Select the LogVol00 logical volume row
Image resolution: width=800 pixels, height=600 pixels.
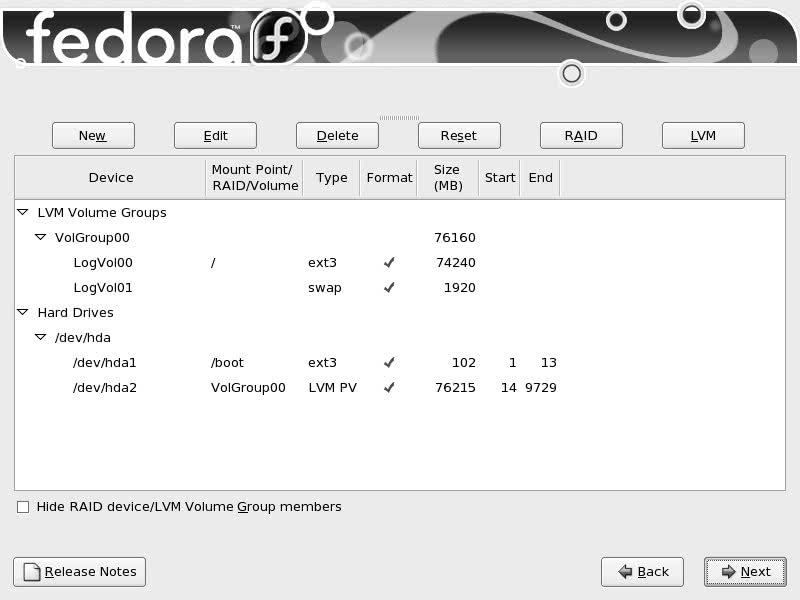pyautogui.click(x=400, y=262)
